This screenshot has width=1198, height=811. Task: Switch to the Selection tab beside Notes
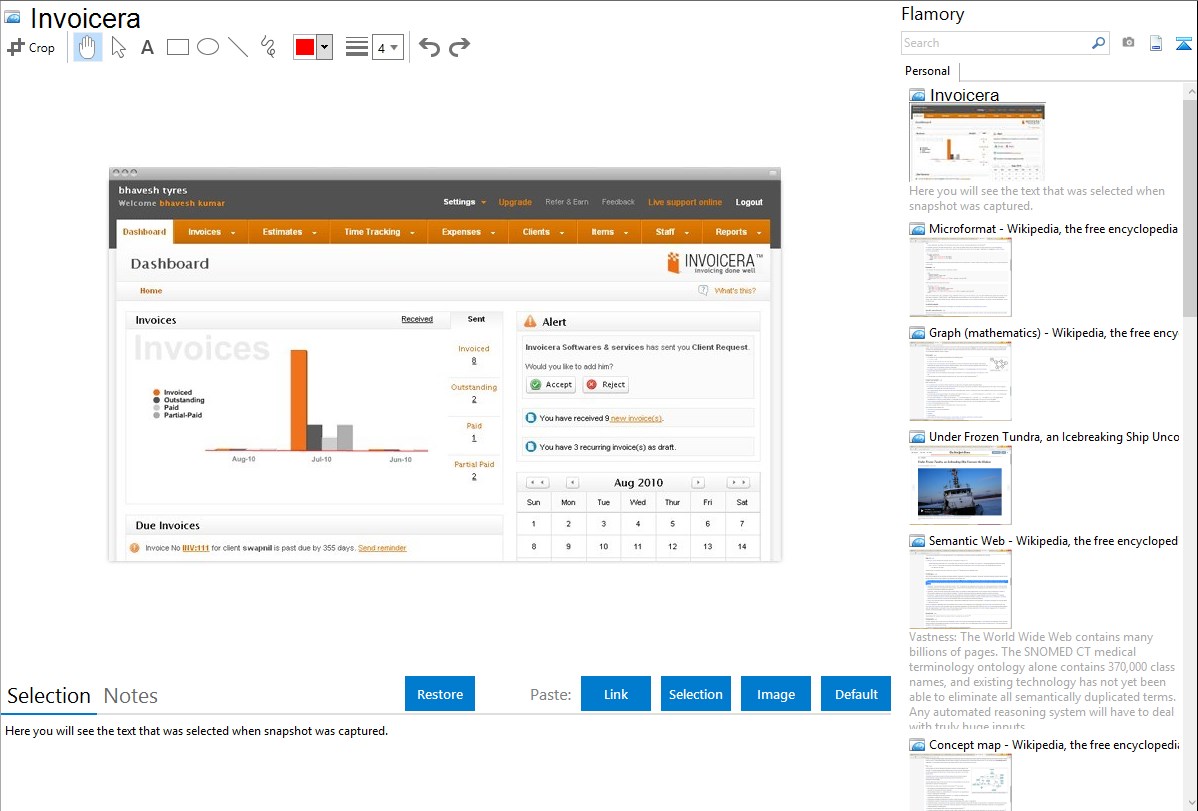coord(49,696)
